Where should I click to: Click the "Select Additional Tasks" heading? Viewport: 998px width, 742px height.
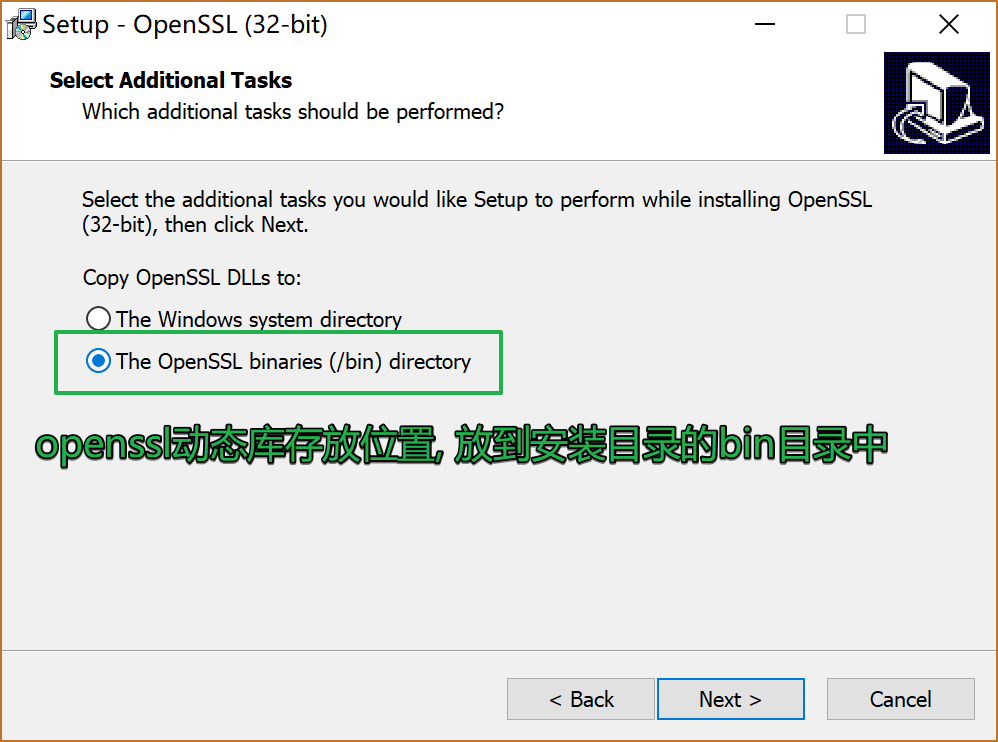pyautogui.click(x=171, y=80)
